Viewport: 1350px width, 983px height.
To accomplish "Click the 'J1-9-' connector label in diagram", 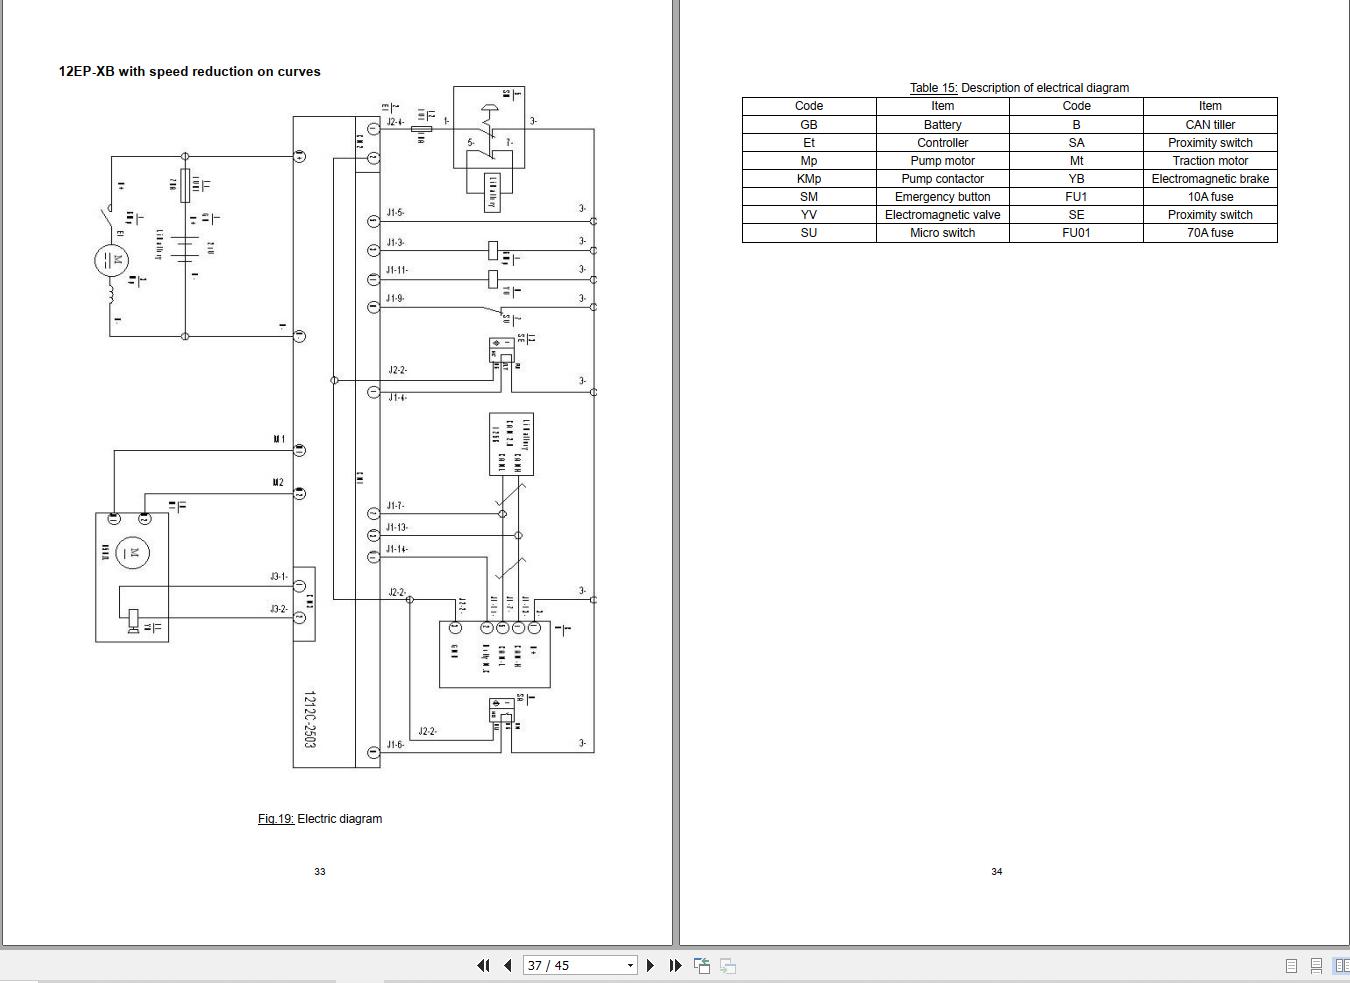I will click(x=396, y=298).
